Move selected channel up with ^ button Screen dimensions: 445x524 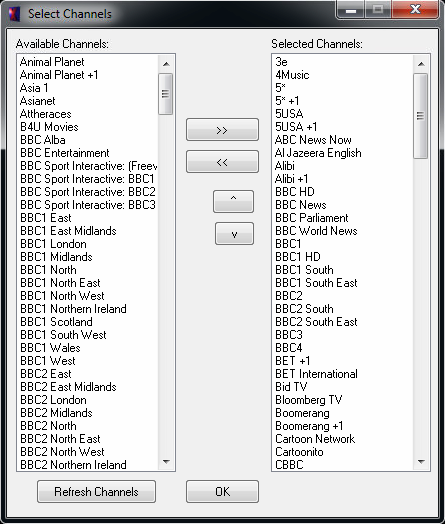(234, 202)
